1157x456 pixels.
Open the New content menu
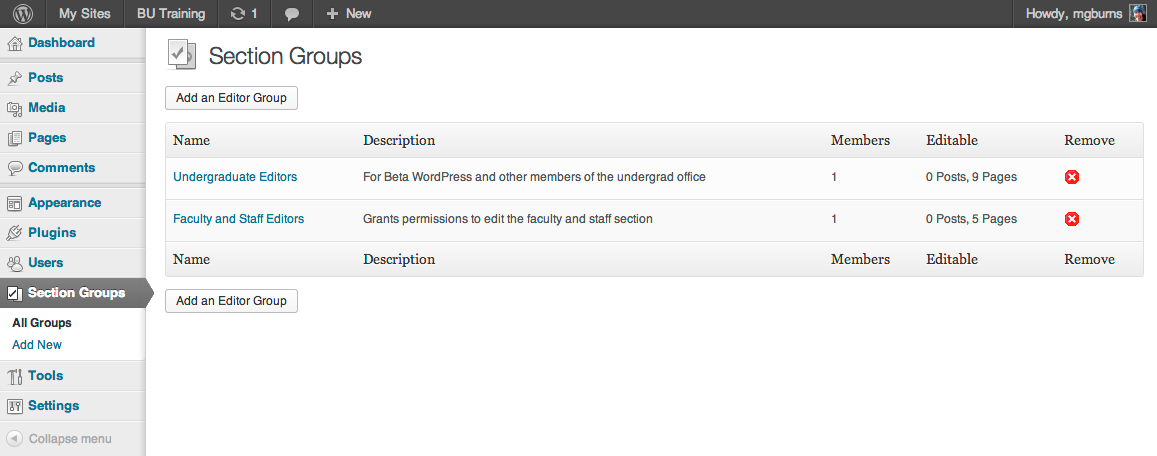click(349, 13)
